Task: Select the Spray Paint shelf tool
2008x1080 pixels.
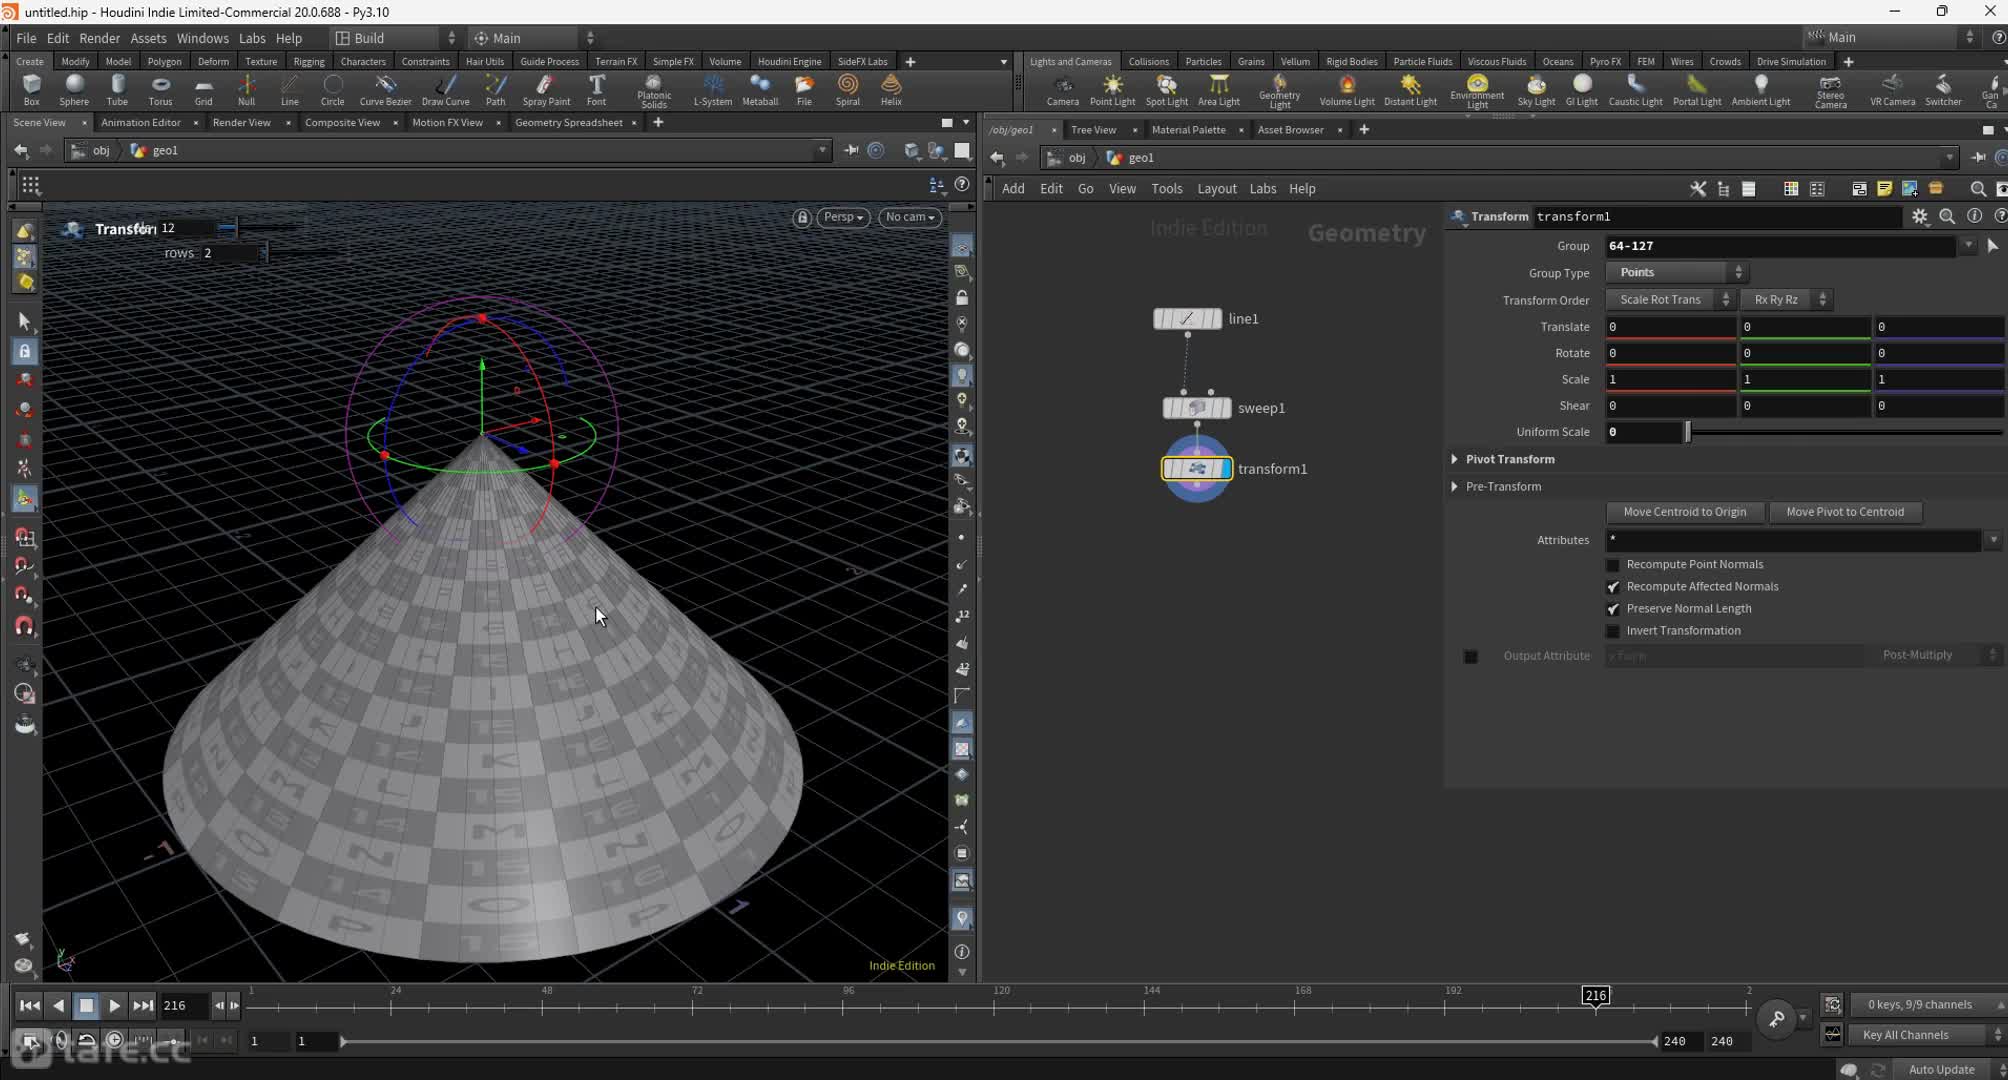Action: point(546,89)
